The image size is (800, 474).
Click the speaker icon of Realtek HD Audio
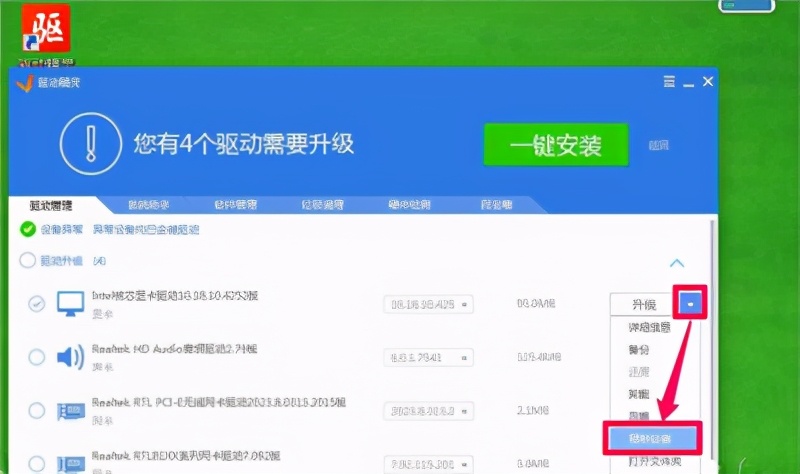tap(70, 357)
